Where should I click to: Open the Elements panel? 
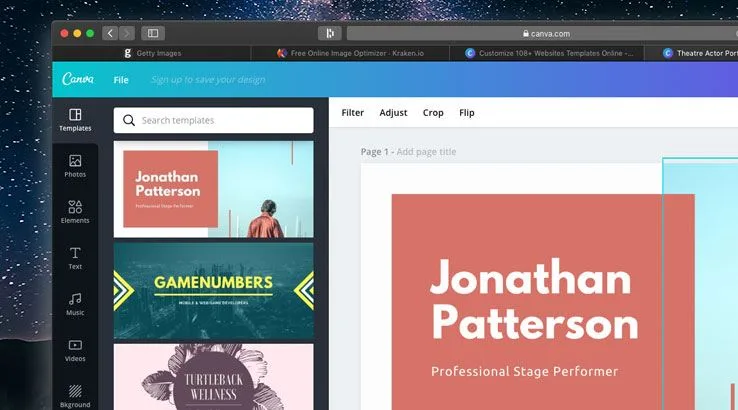[75, 211]
